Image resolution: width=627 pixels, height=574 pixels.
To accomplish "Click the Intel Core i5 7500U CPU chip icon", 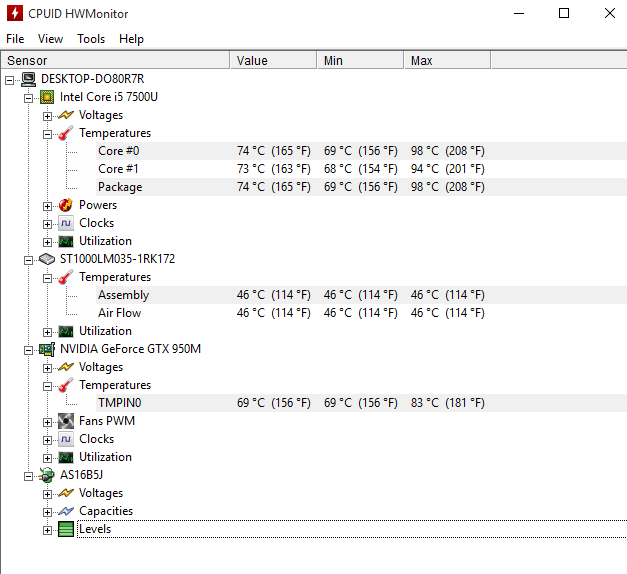I will [x=47, y=97].
